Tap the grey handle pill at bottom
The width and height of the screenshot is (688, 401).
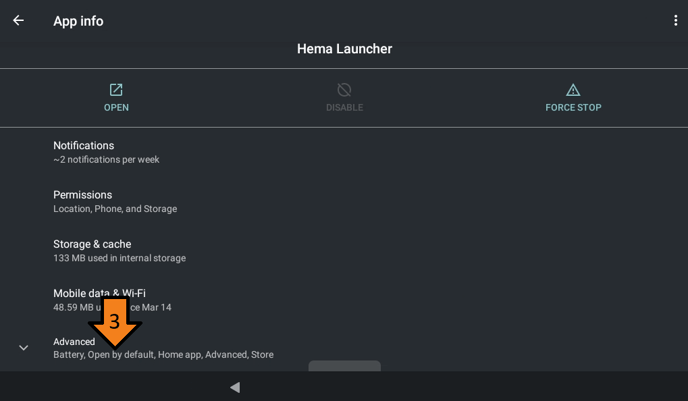(x=344, y=366)
